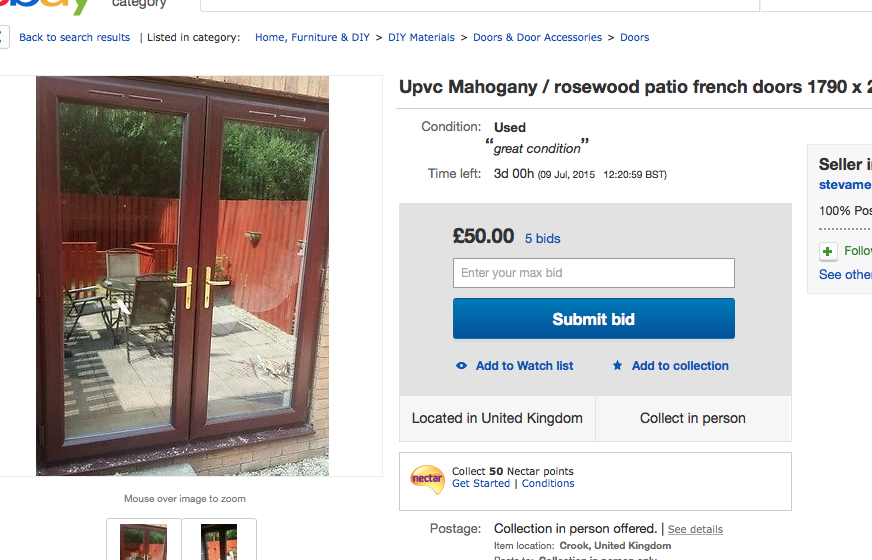
Task: Add the item to Watch list
Action: coord(524,366)
